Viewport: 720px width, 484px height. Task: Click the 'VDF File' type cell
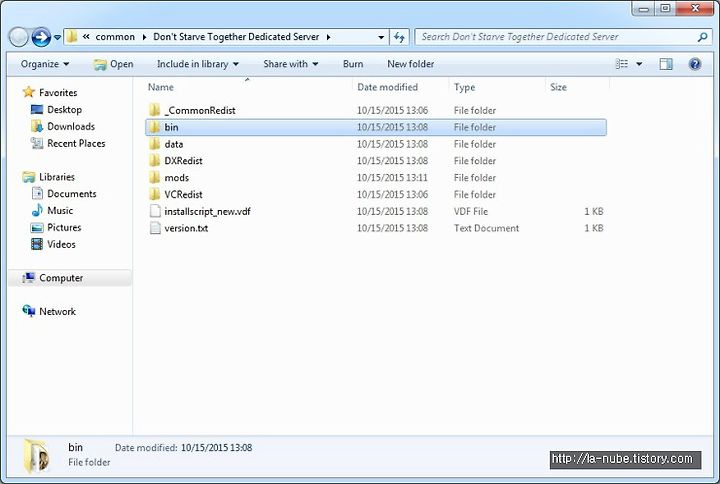[x=471, y=212]
